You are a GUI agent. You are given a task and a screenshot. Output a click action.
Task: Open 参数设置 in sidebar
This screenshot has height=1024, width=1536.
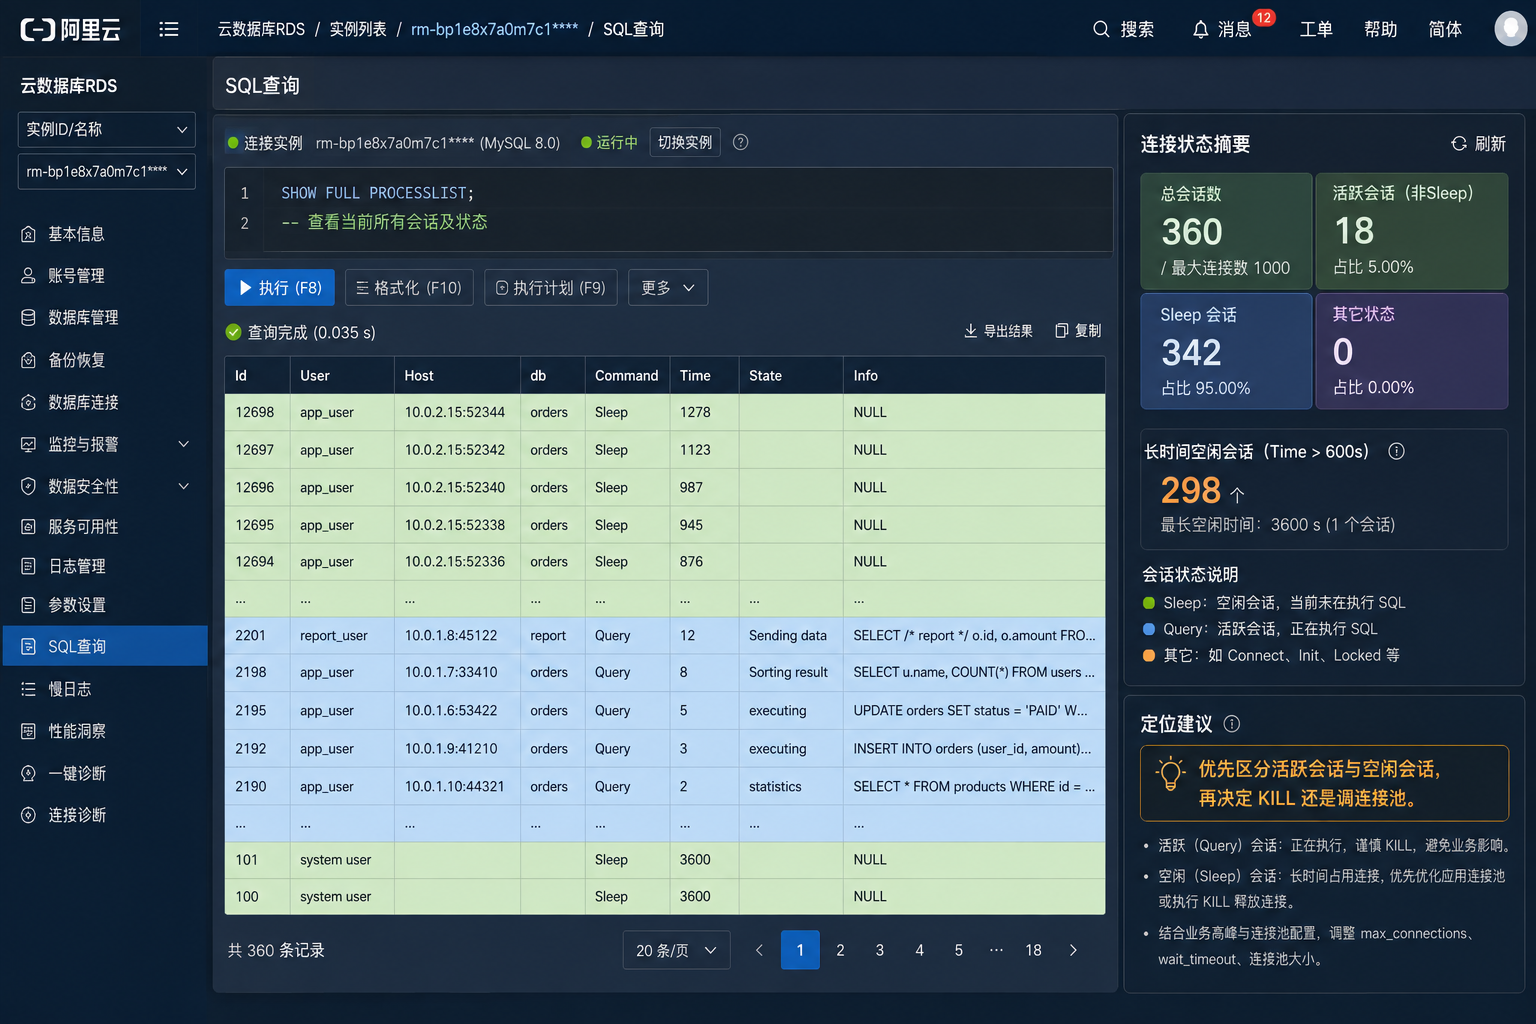tap(105, 605)
